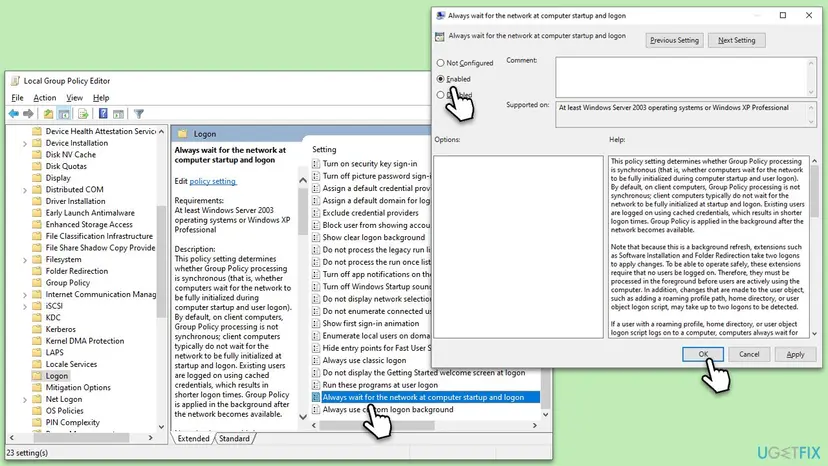828x466 pixels.
Task: Open the File menu
Action: (17, 98)
